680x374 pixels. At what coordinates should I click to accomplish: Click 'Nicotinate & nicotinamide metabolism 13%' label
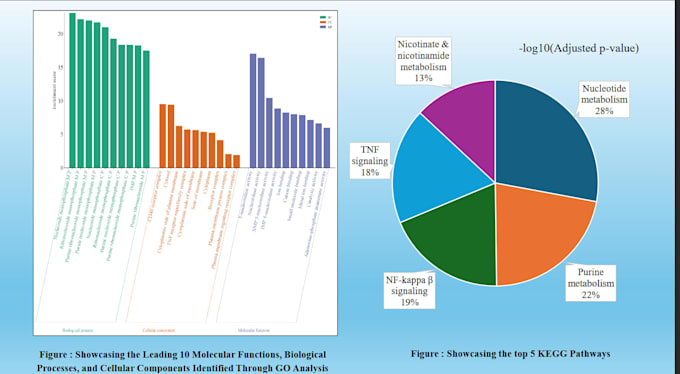point(423,61)
